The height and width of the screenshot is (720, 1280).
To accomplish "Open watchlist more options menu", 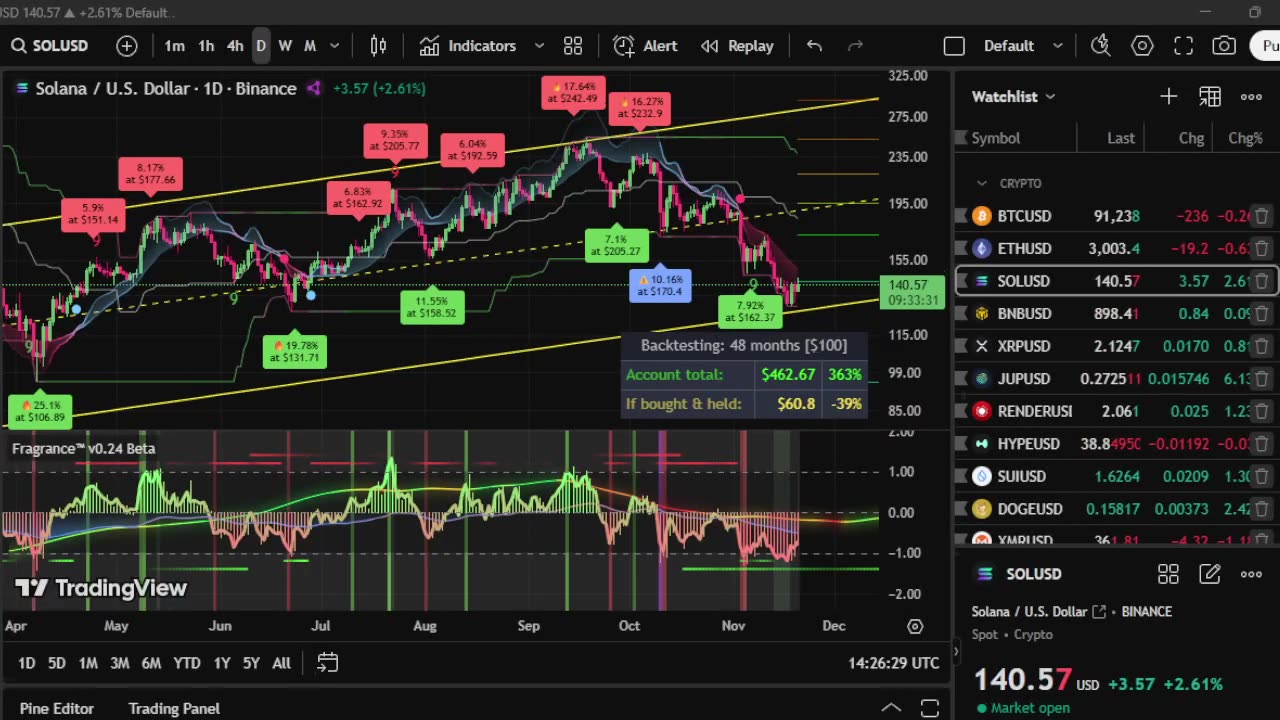I will coord(1251,96).
